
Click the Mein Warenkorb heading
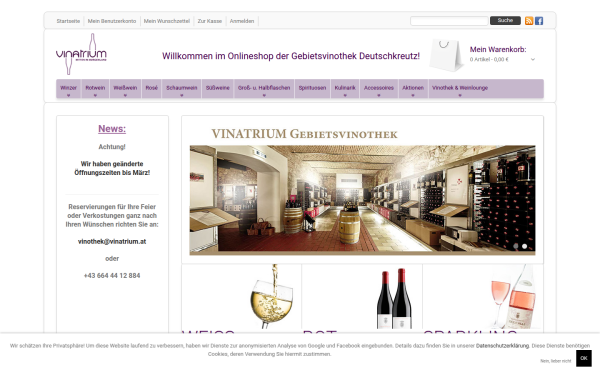(498, 49)
